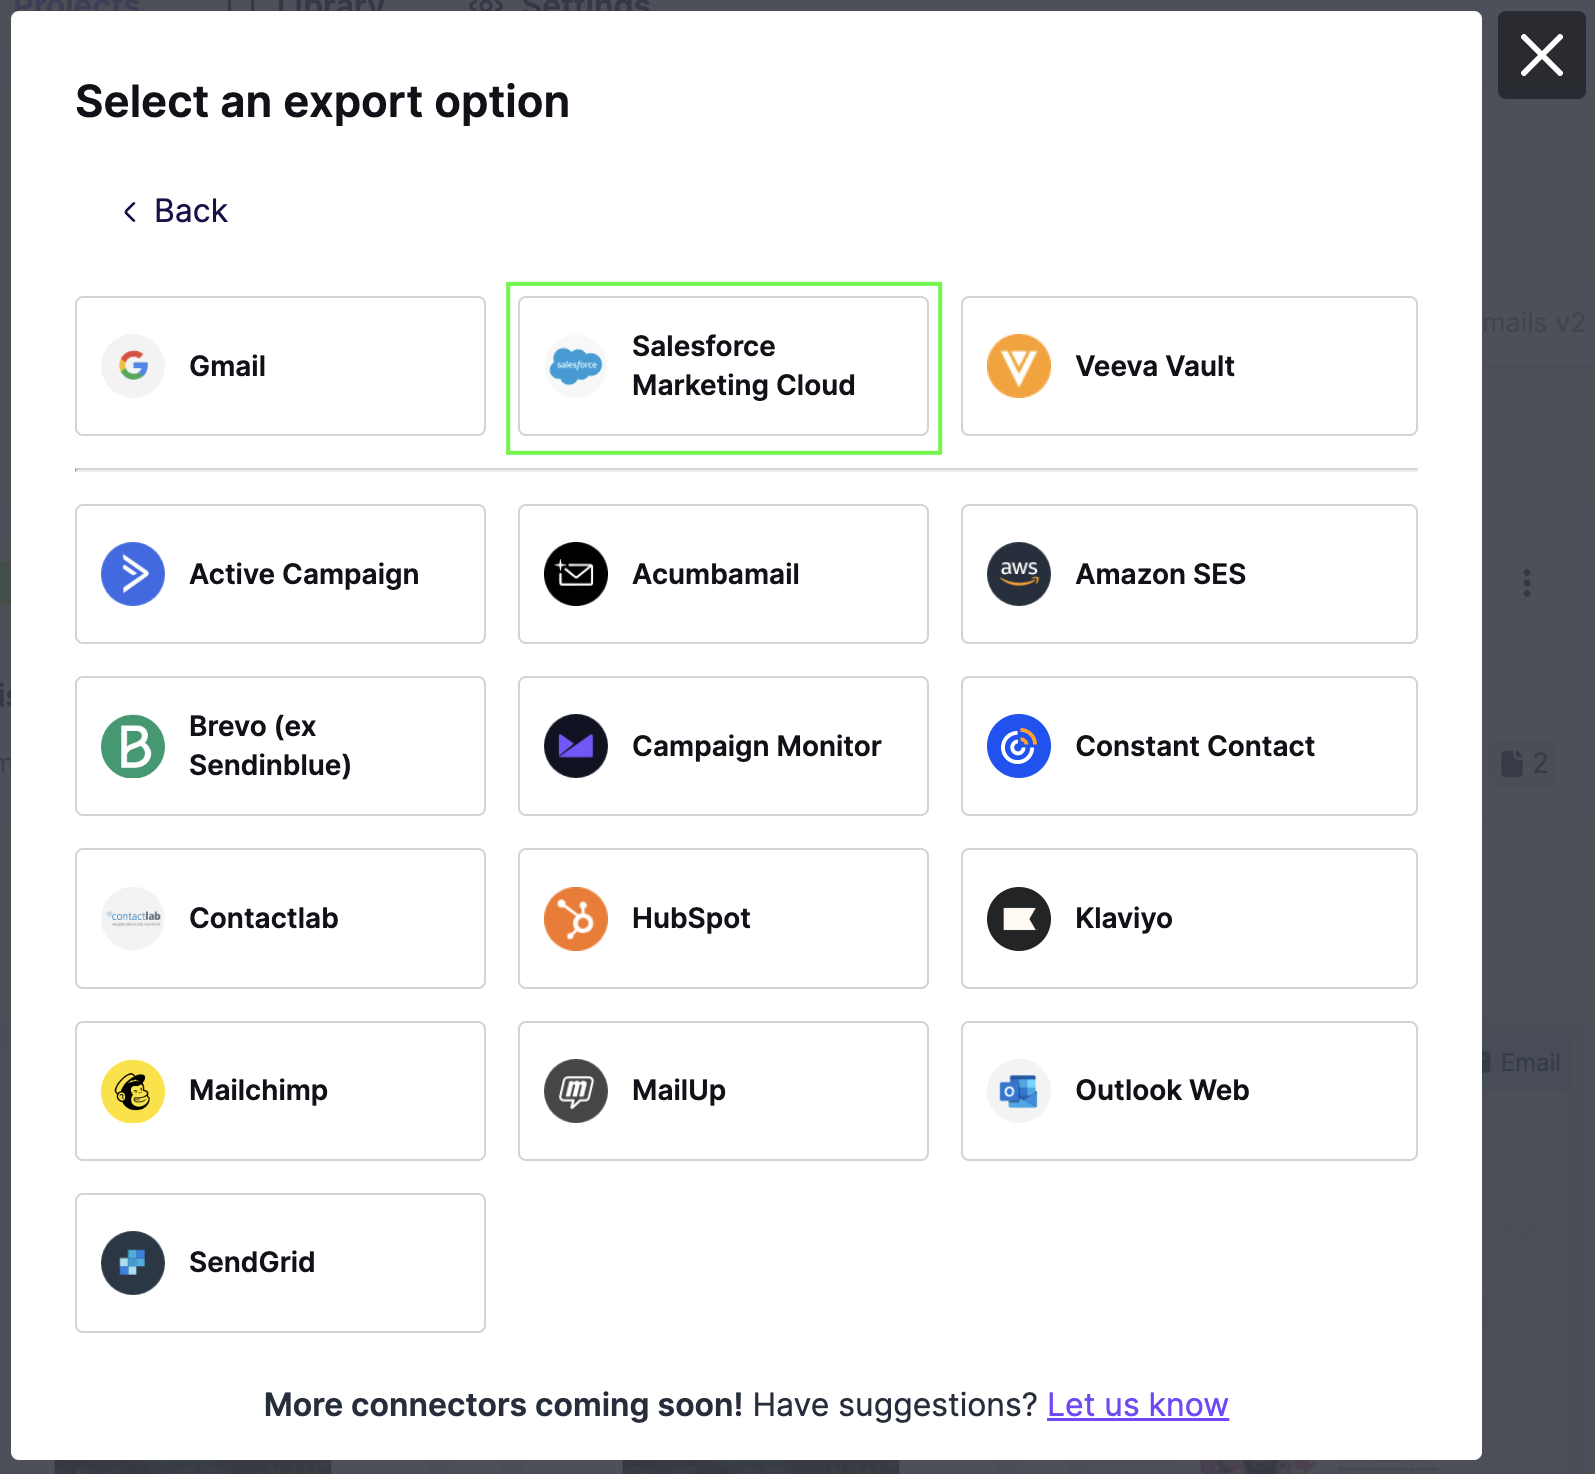Click the Veeva Vault orange logo
This screenshot has width=1595, height=1474.
tap(1019, 366)
